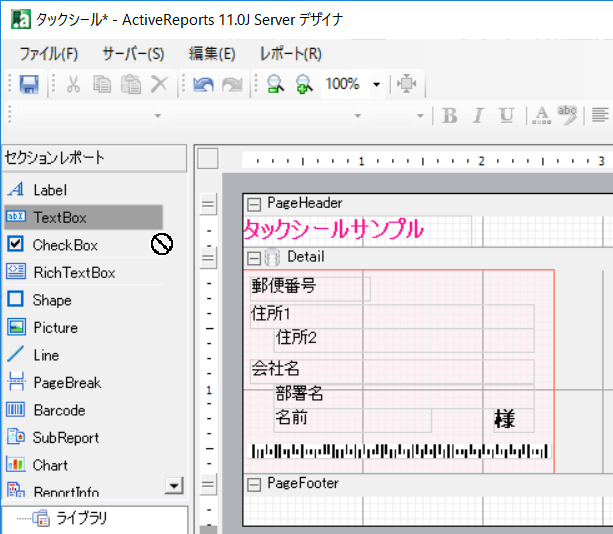Click the Undo arrow icon

204,85
